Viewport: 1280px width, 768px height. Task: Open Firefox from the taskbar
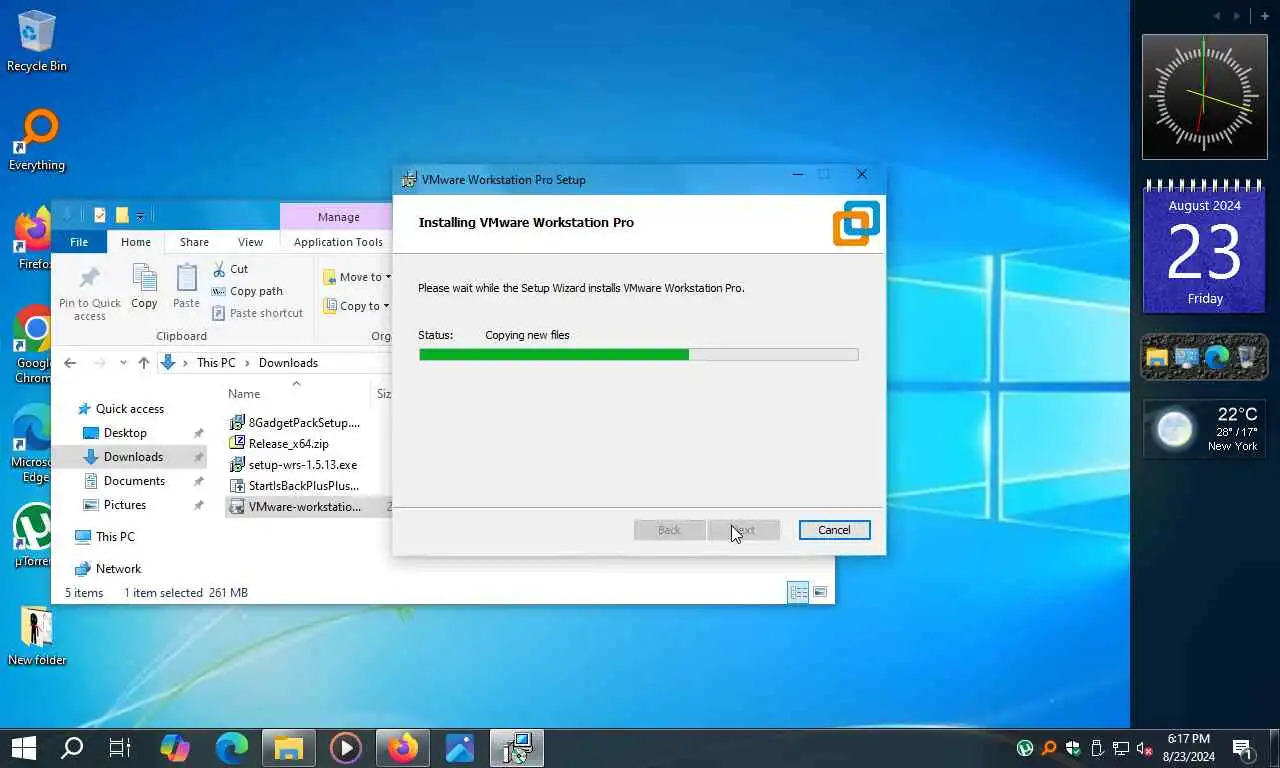(x=403, y=748)
